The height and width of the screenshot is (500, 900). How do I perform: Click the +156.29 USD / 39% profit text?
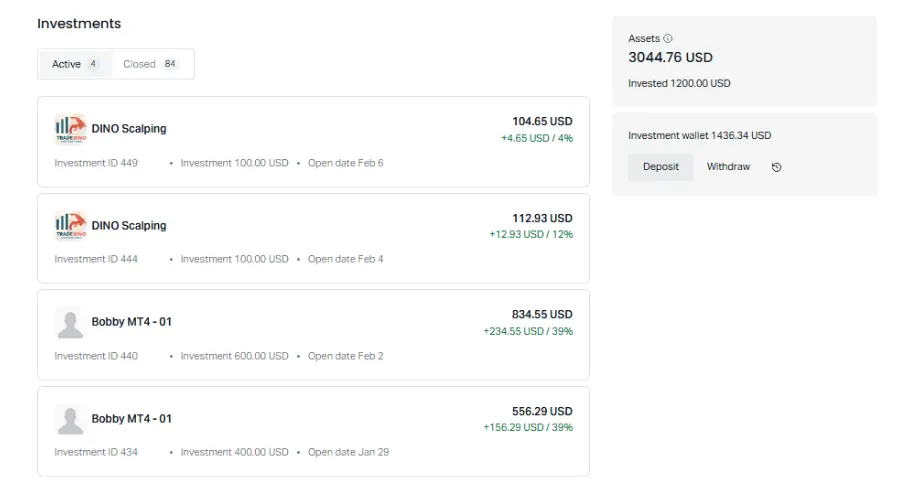(528, 428)
